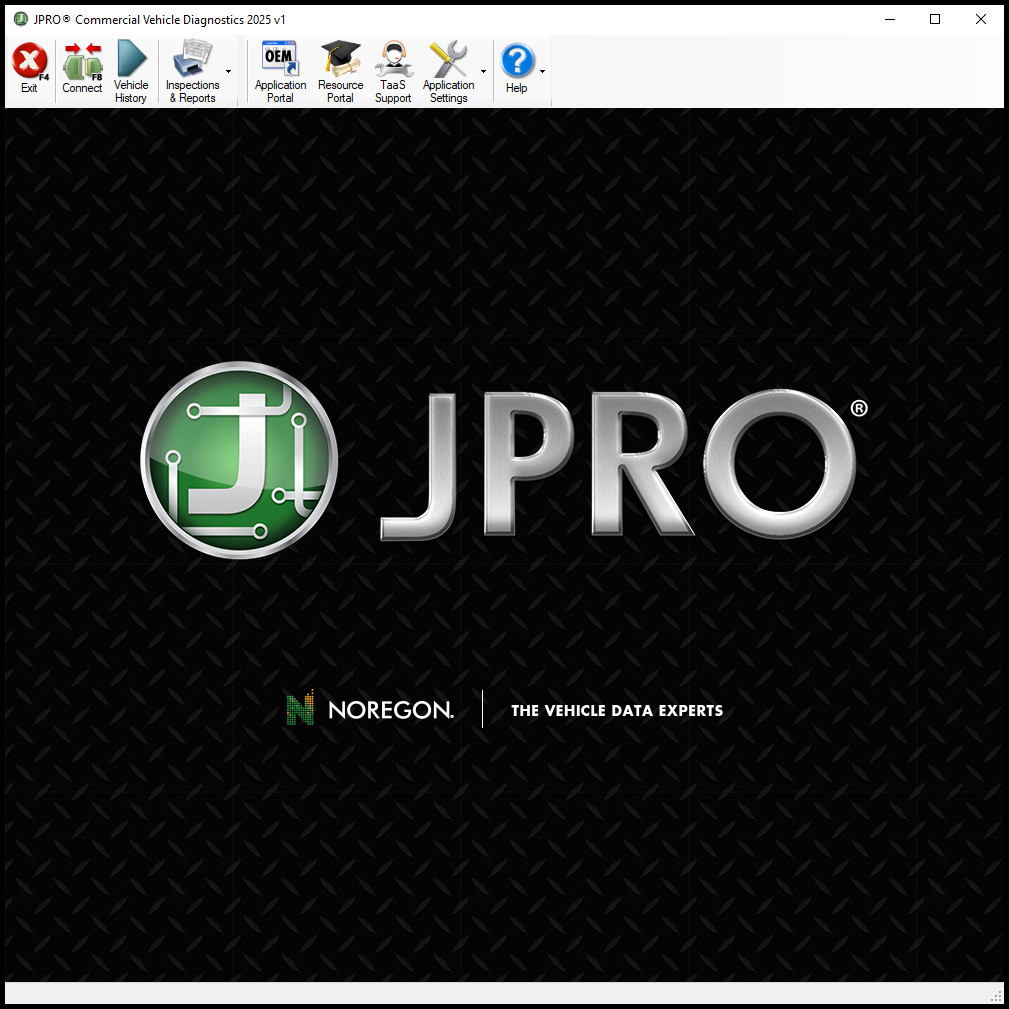Open the Help dropdown arrow
This screenshot has width=1009, height=1009.
(x=541, y=71)
